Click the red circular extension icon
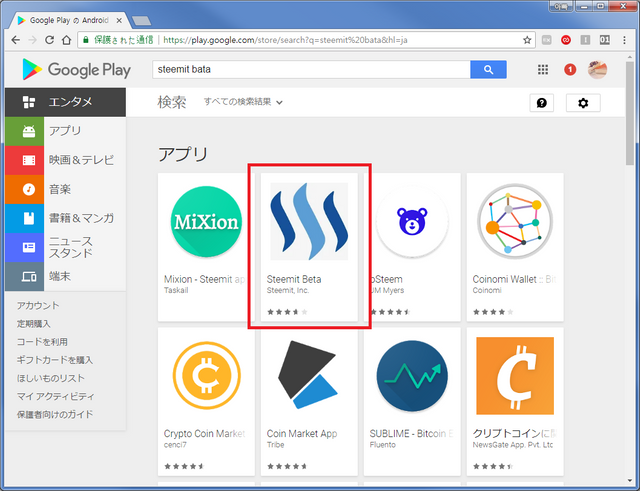 point(566,40)
